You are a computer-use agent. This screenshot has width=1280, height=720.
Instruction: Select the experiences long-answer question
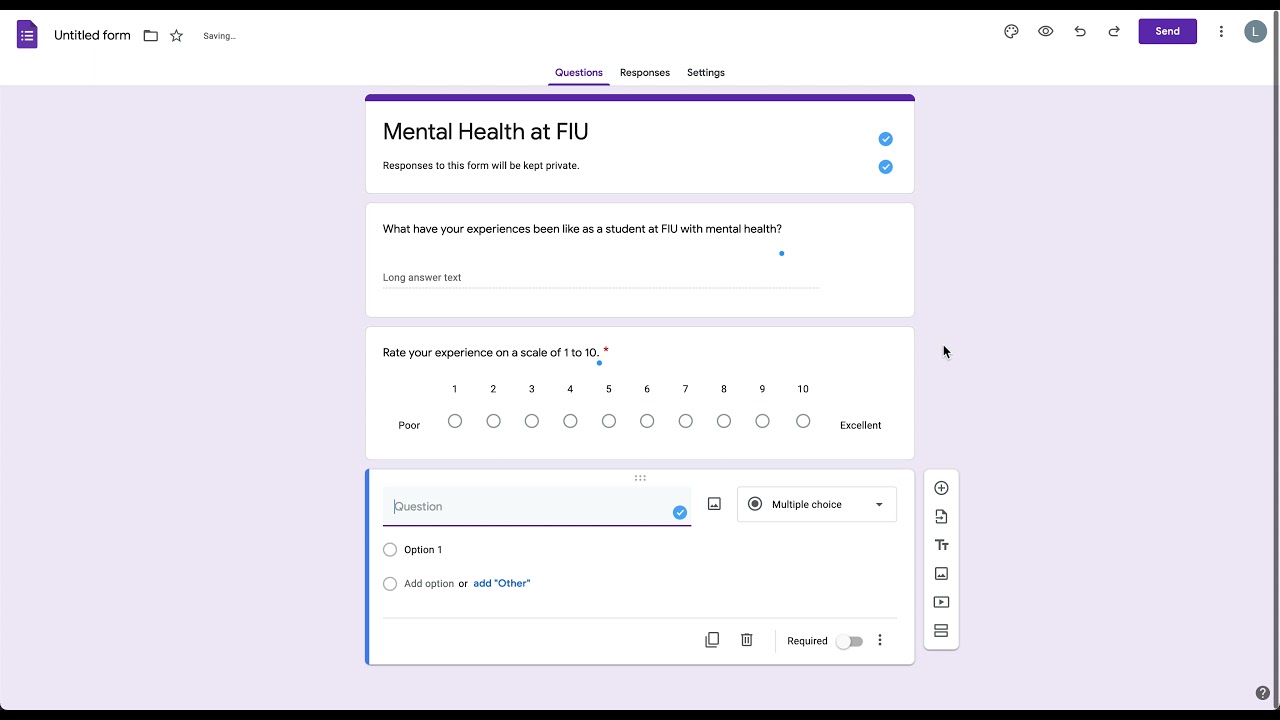[x=640, y=260]
